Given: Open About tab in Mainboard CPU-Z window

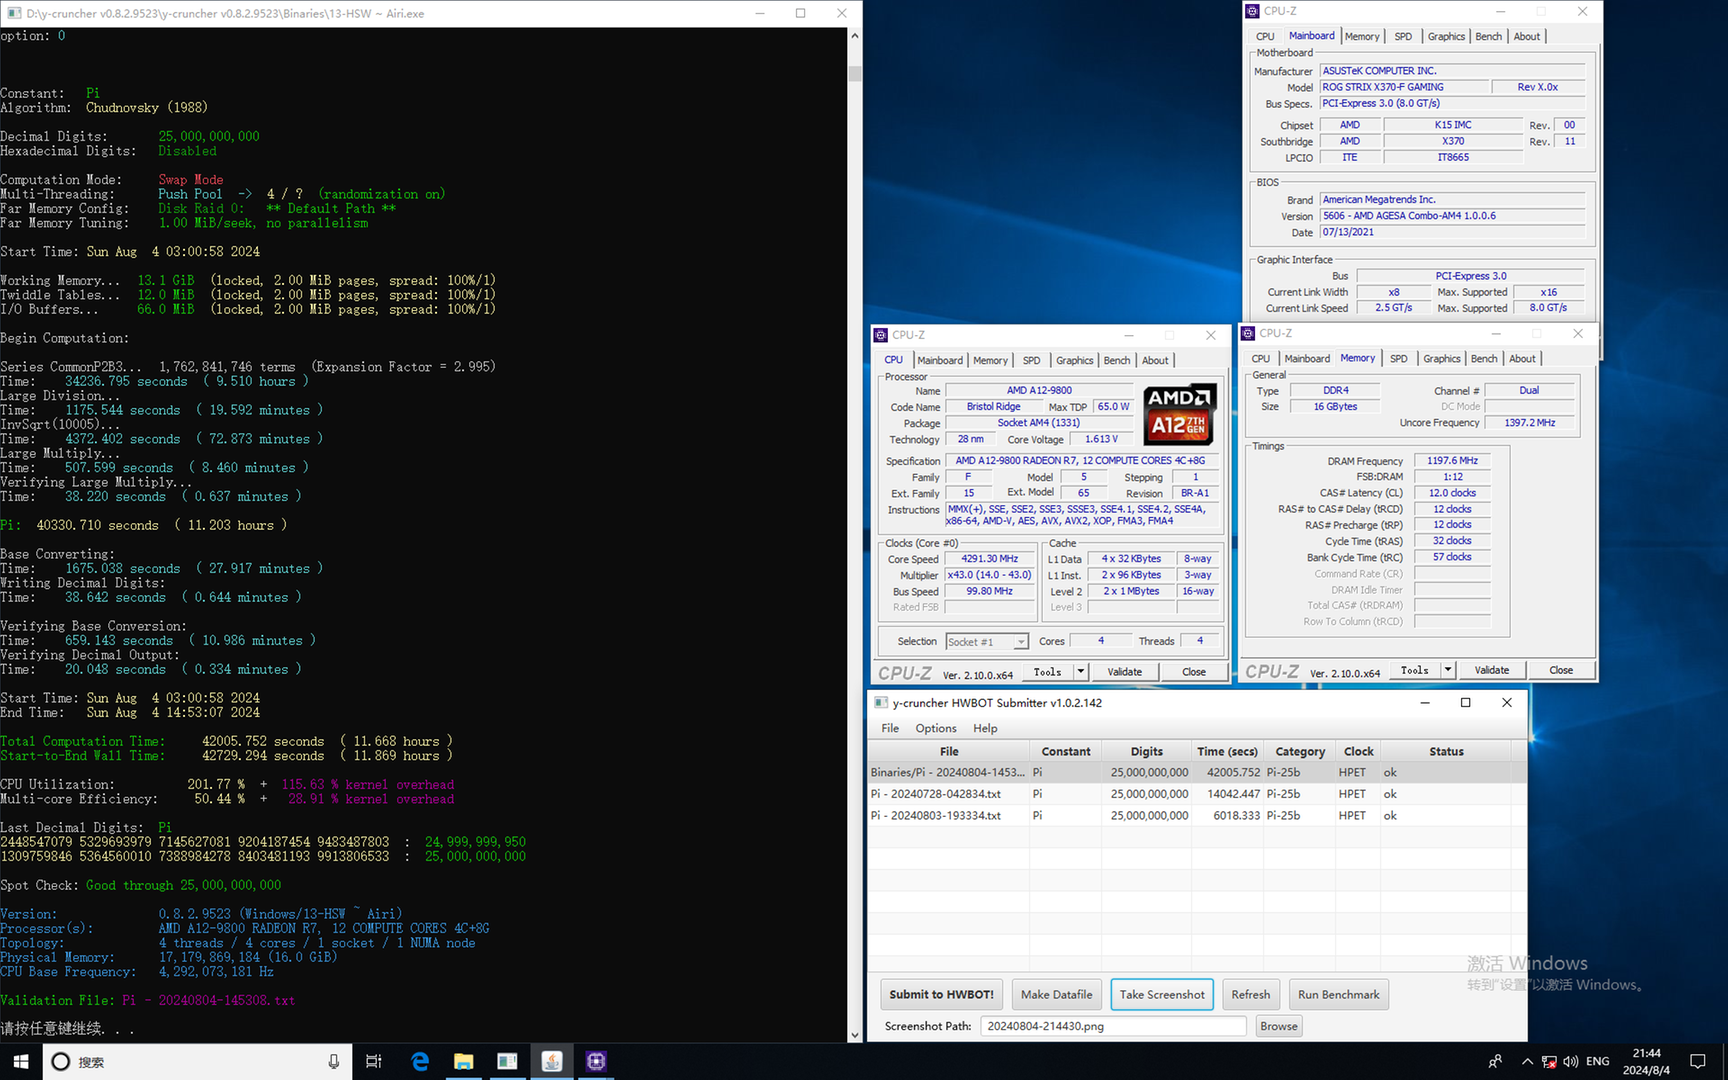Looking at the screenshot, I should [x=1527, y=36].
